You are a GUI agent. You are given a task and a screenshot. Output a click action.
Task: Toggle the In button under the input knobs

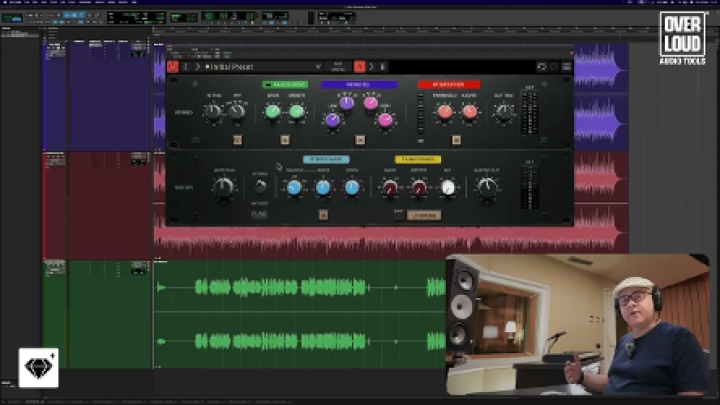[237, 140]
